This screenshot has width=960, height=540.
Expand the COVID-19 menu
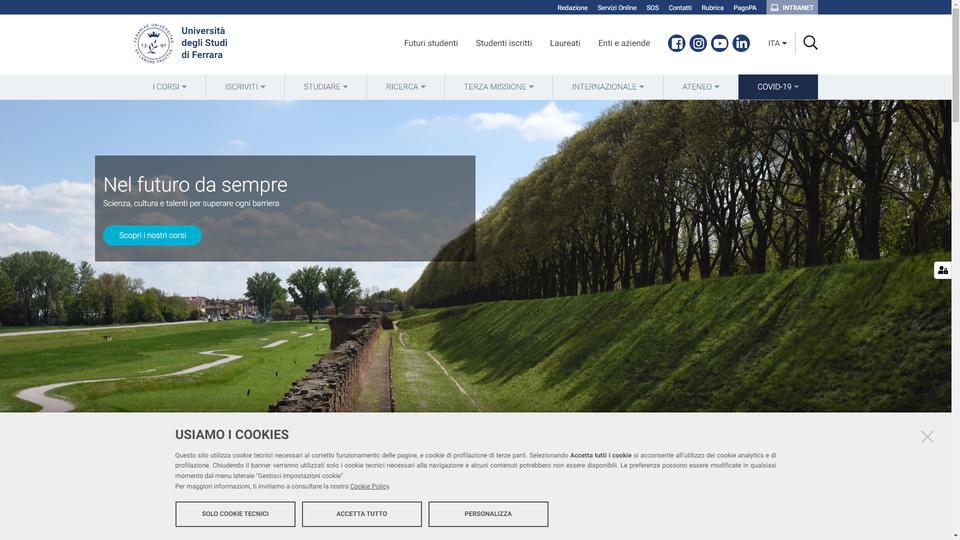[778, 87]
